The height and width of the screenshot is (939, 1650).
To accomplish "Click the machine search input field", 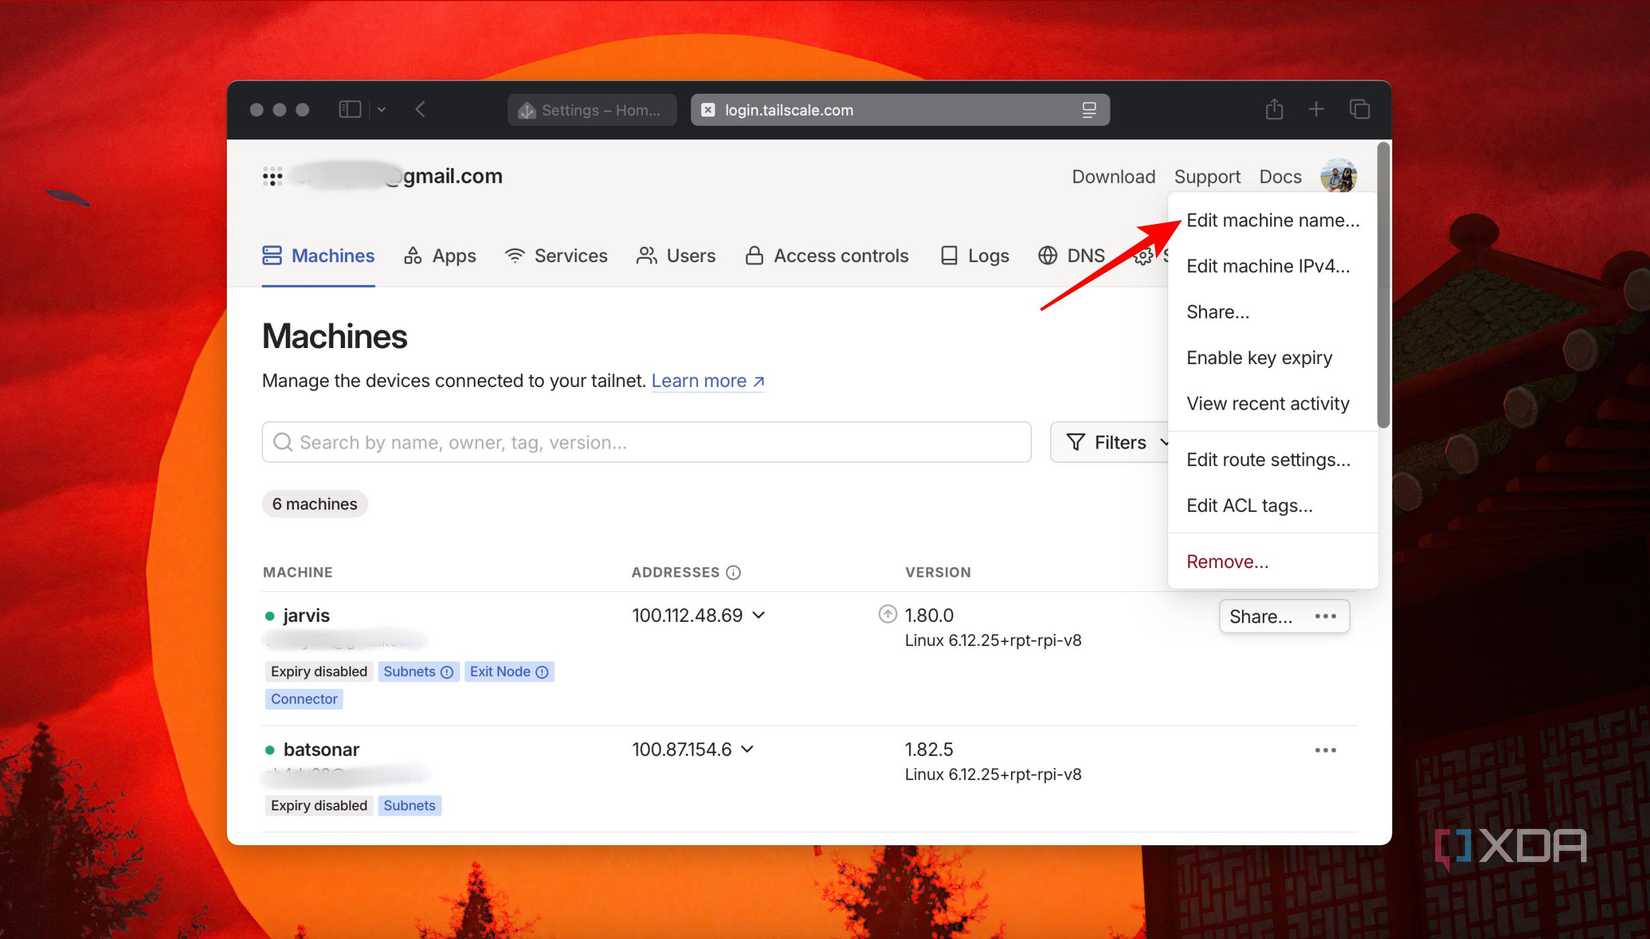I will coord(646,442).
